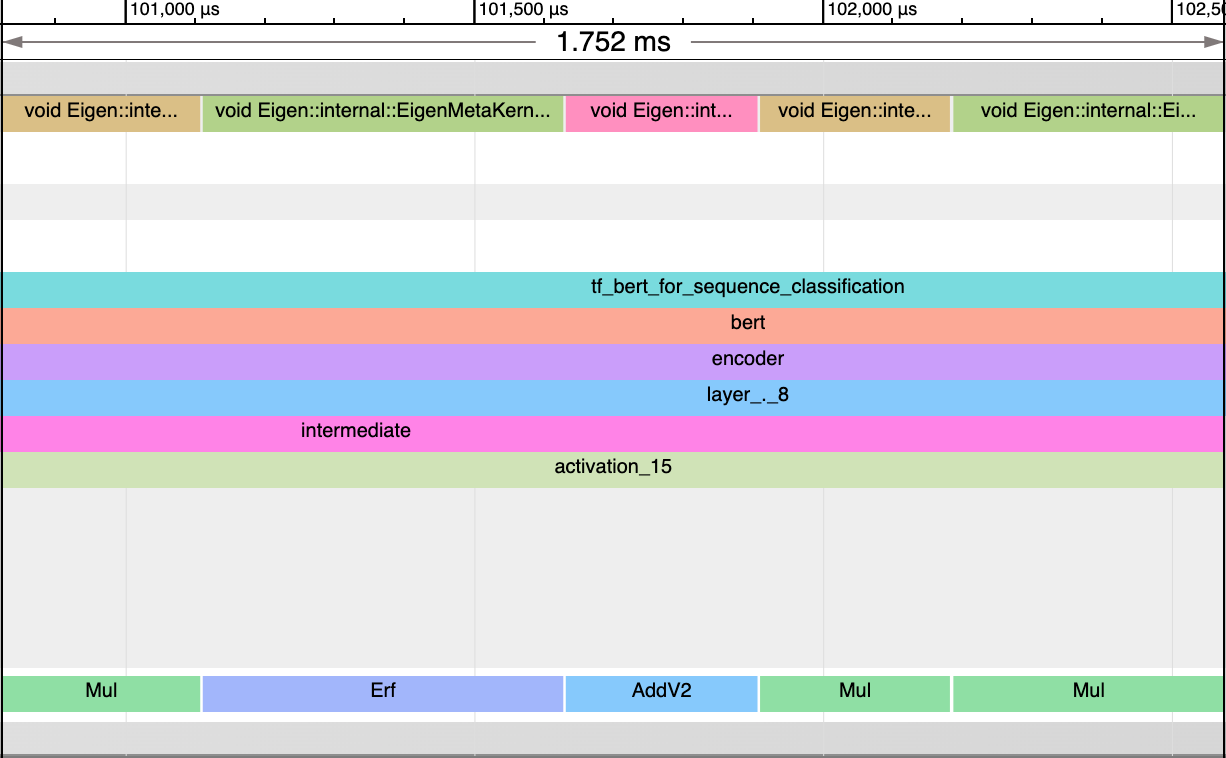Select the bert layer slice

(613, 326)
